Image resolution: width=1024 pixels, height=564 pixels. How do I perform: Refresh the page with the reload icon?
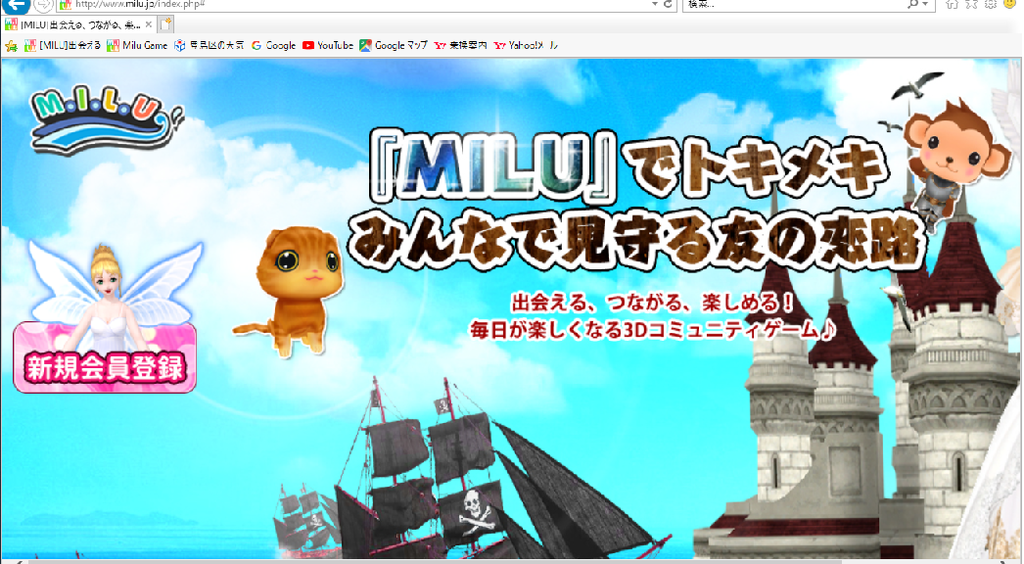coord(667,4)
